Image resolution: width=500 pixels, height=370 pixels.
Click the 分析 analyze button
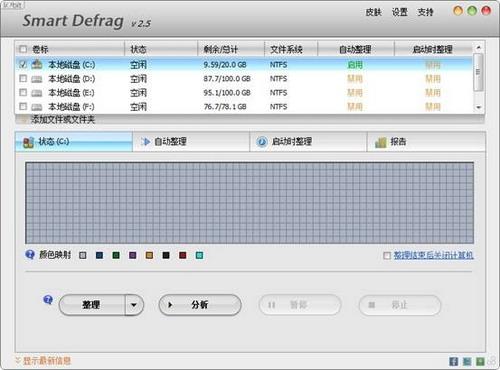(x=200, y=305)
